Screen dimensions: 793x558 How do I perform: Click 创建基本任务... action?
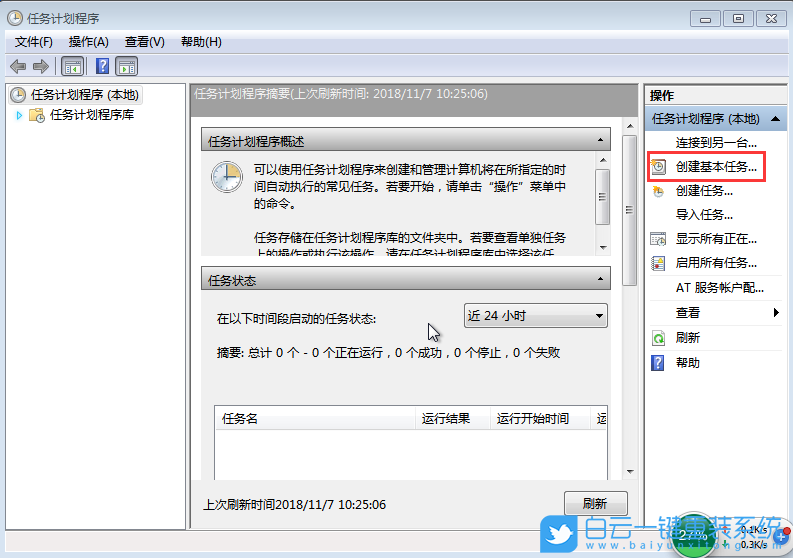(x=716, y=166)
